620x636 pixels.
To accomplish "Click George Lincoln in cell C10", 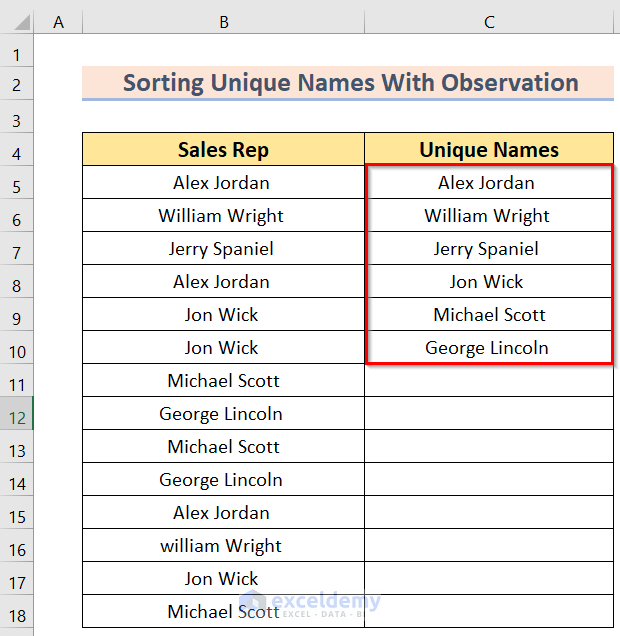I will click(x=488, y=348).
